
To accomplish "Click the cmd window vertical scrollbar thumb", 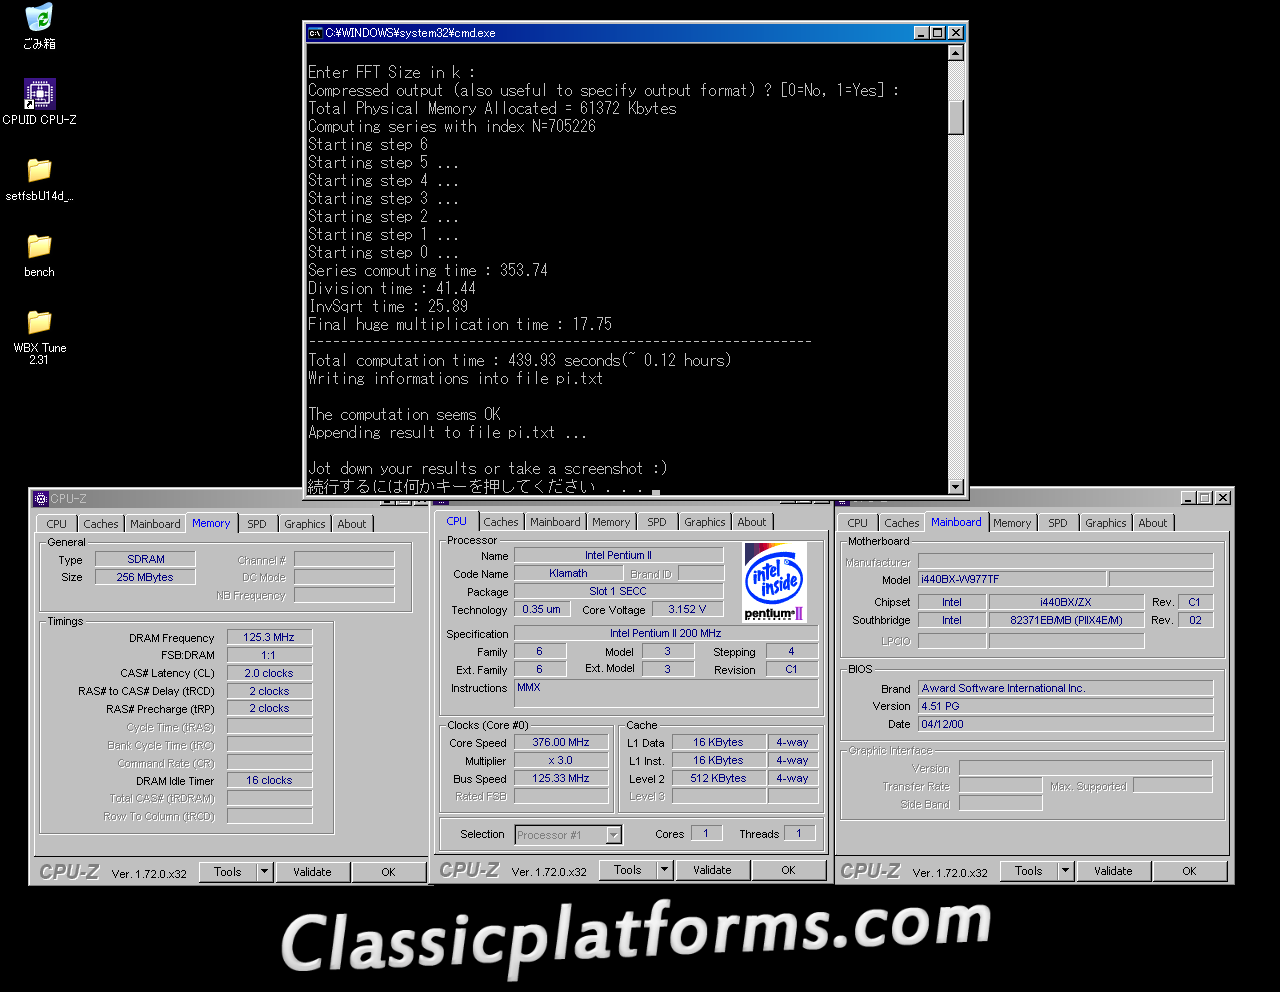I will pyautogui.click(x=956, y=116).
